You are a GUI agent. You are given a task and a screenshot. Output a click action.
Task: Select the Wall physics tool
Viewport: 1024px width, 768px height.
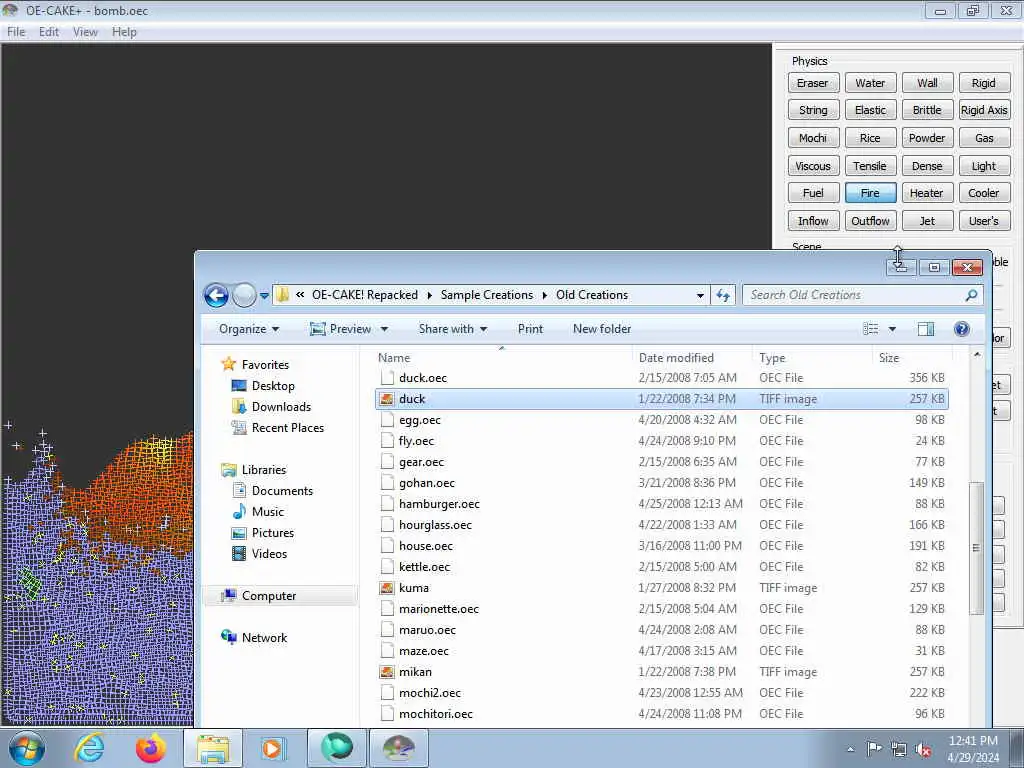coord(927,83)
